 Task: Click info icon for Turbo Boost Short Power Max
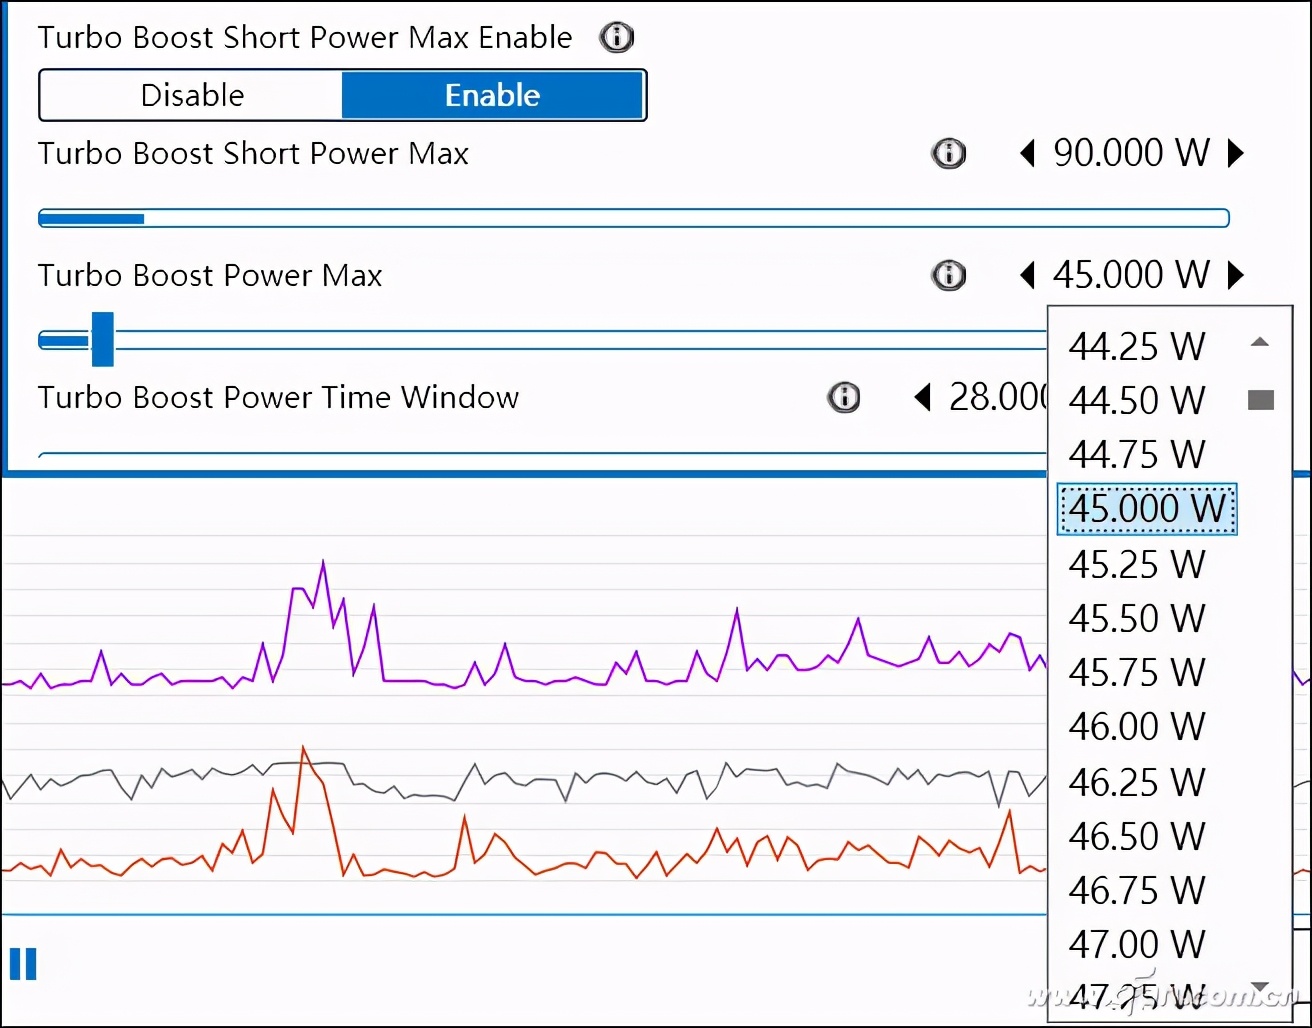point(948,153)
